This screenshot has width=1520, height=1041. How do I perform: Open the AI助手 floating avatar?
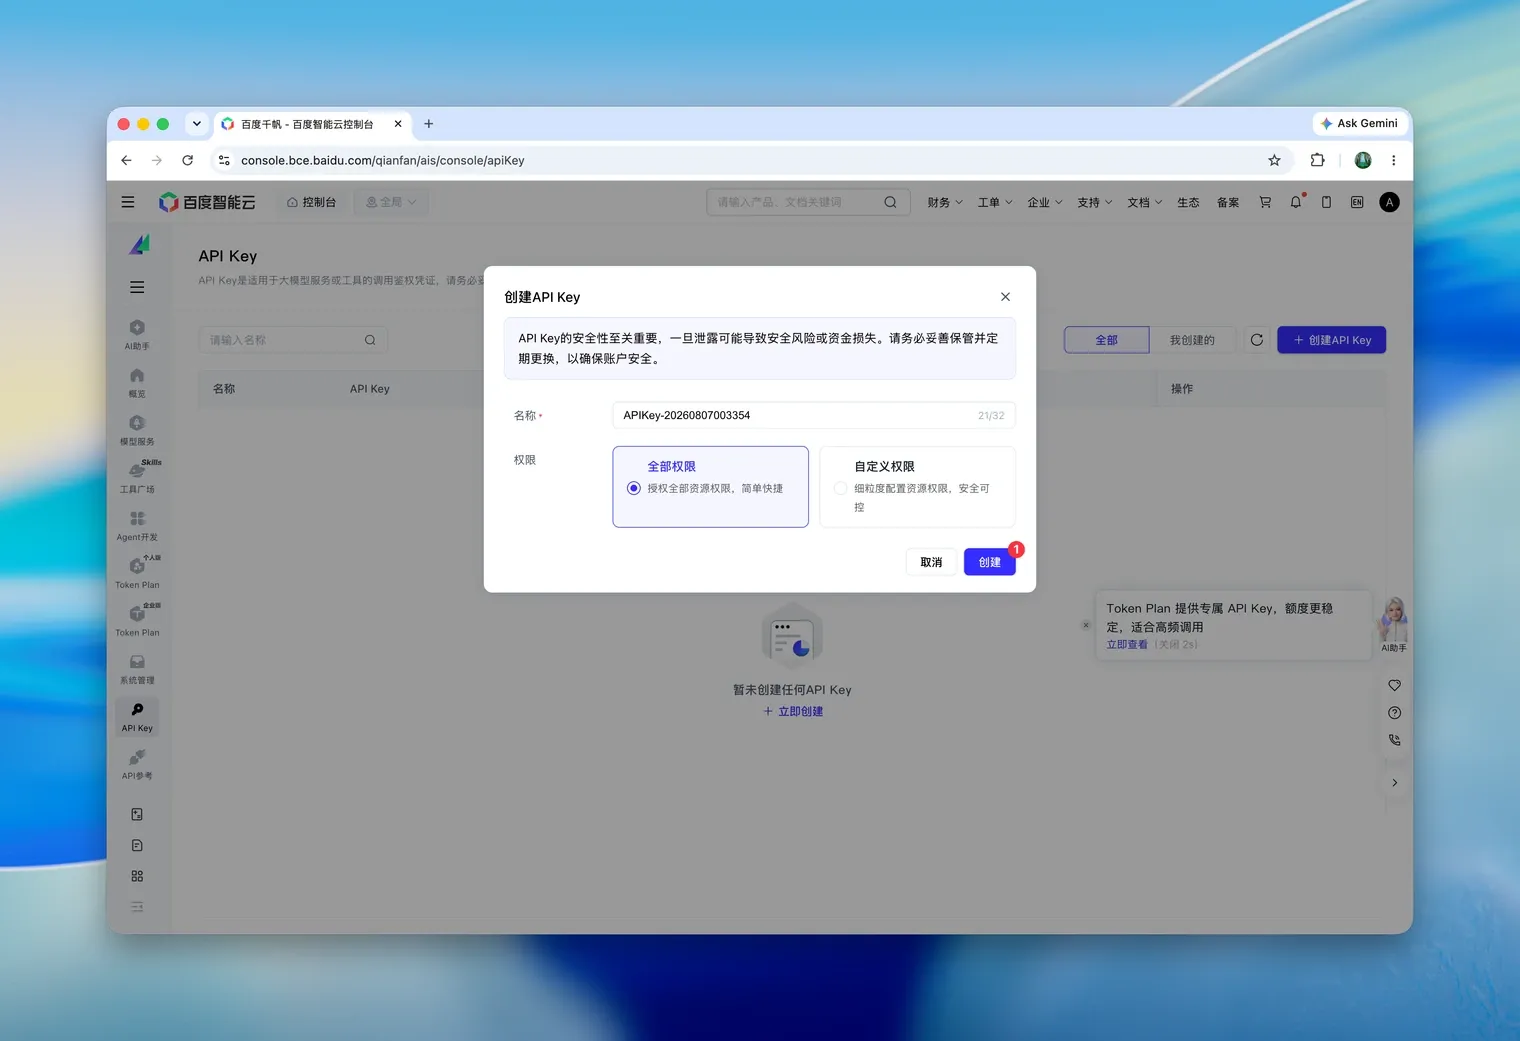(1394, 624)
